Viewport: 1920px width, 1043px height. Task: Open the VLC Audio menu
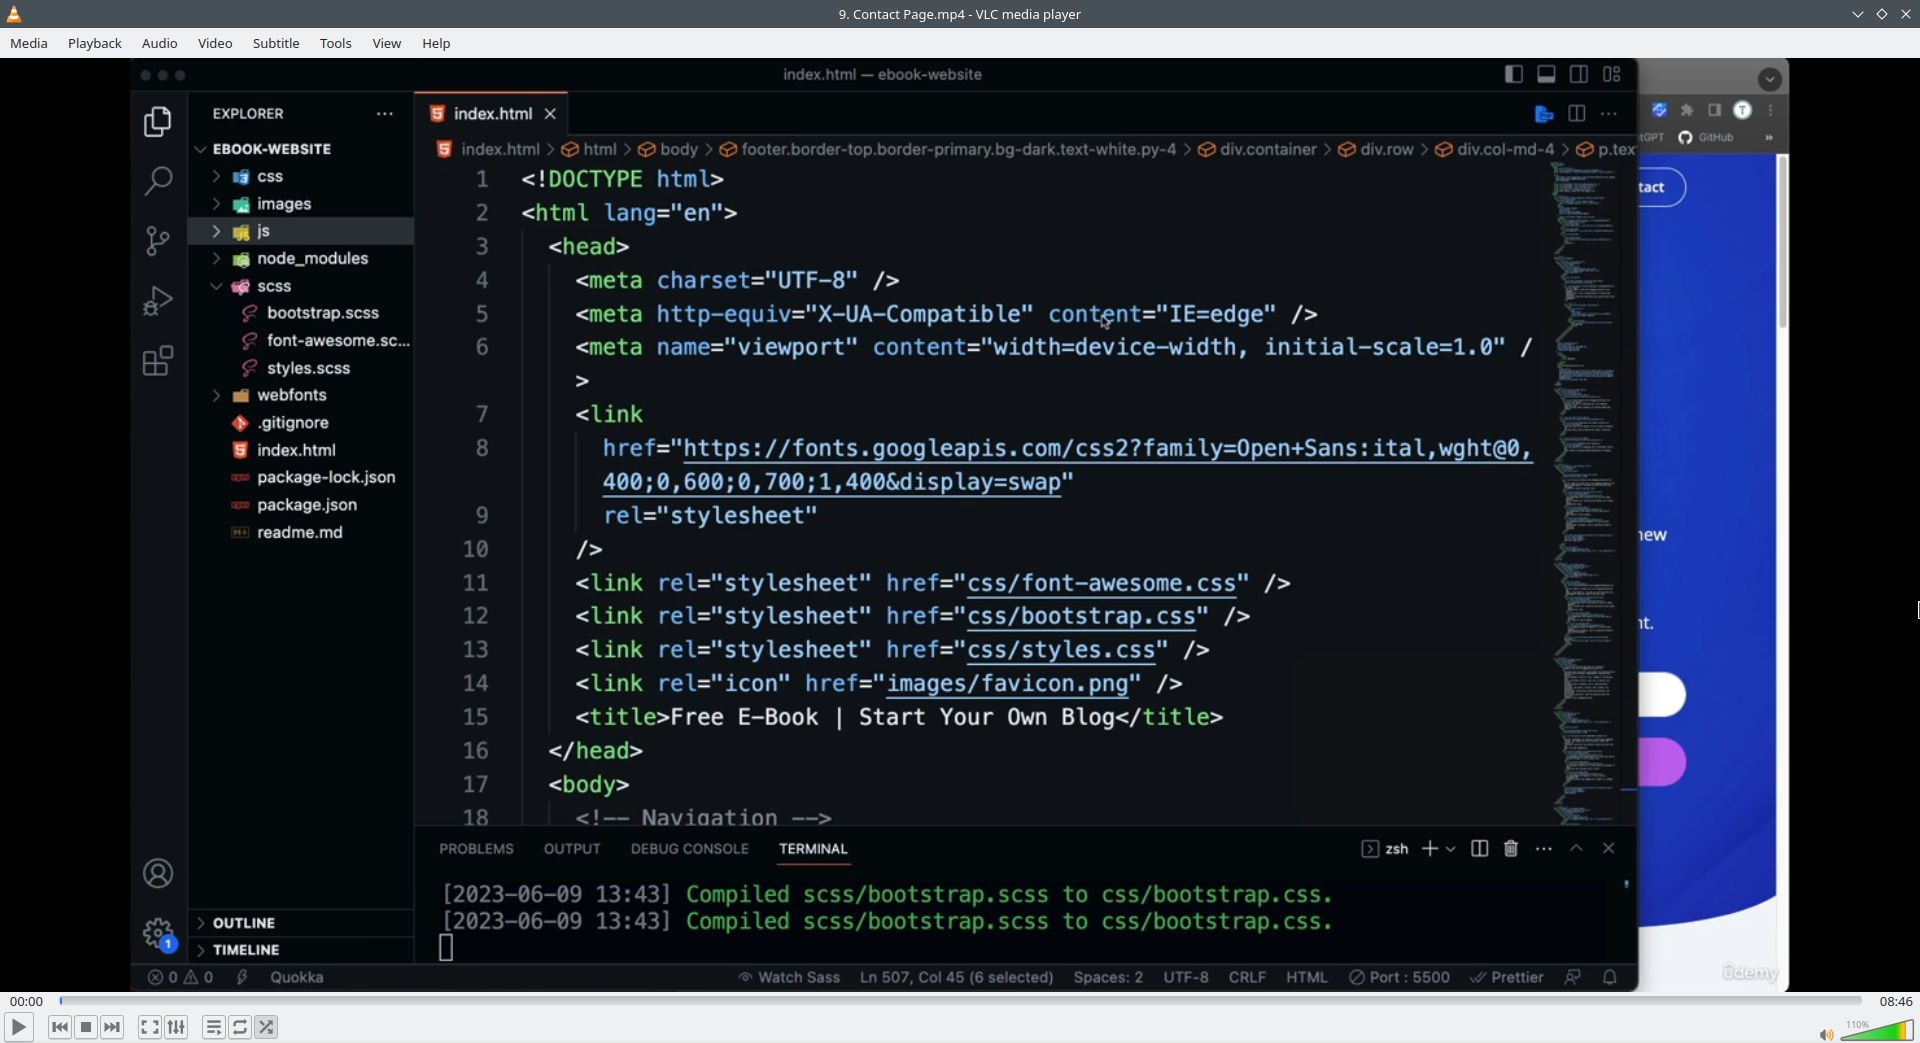pyautogui.click(x=160, y=43)
